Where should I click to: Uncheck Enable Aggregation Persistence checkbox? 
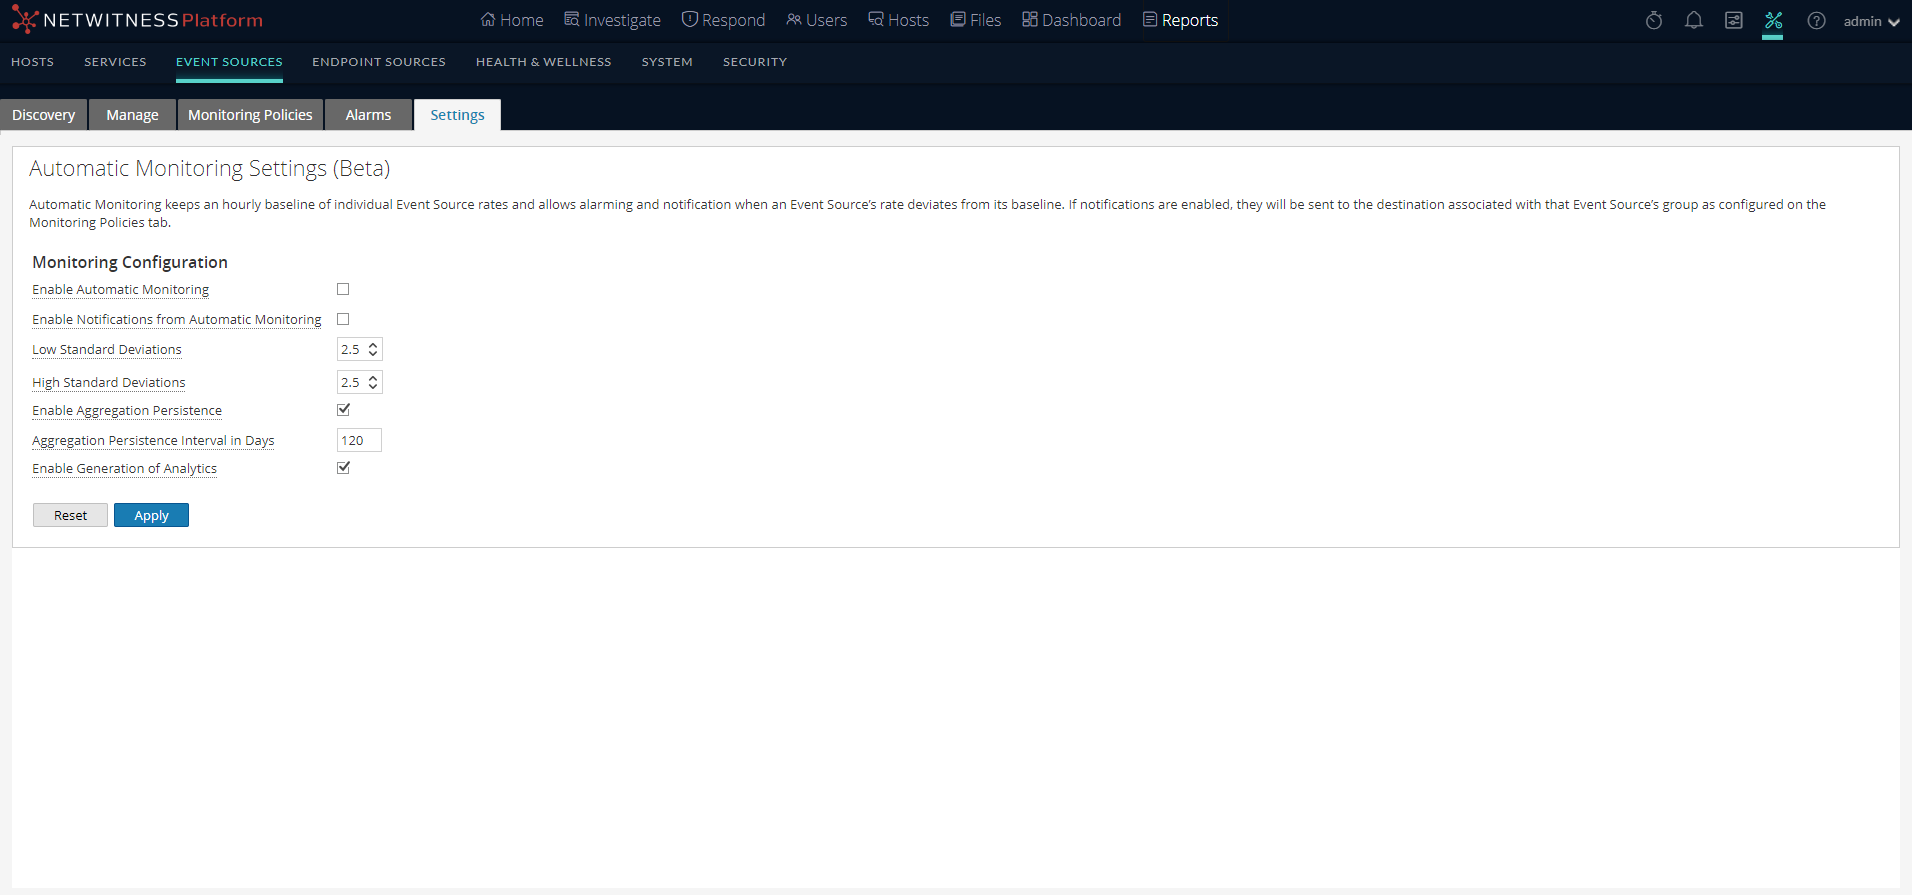click(343, 410)
